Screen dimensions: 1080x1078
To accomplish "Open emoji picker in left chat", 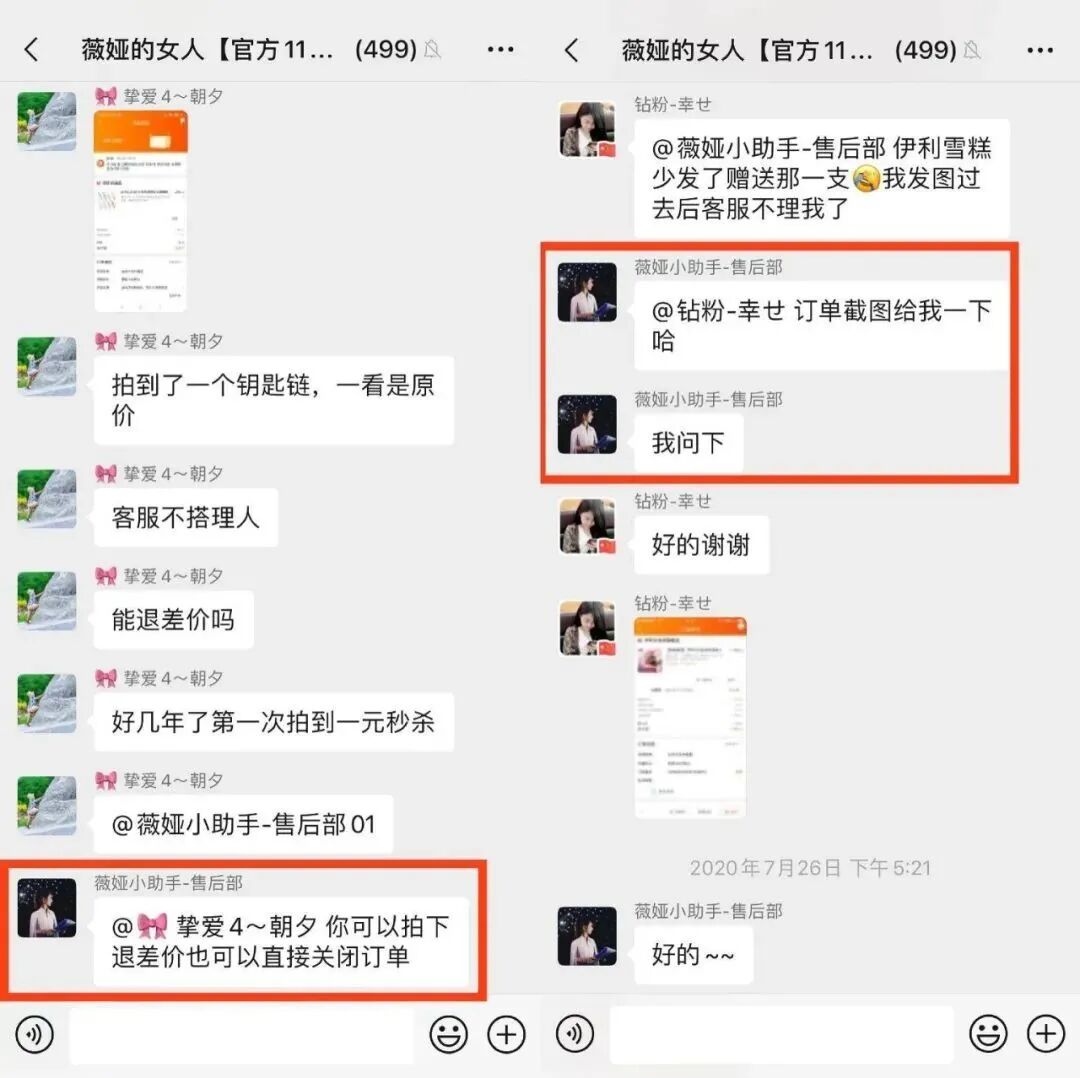I will [448, 1034].
